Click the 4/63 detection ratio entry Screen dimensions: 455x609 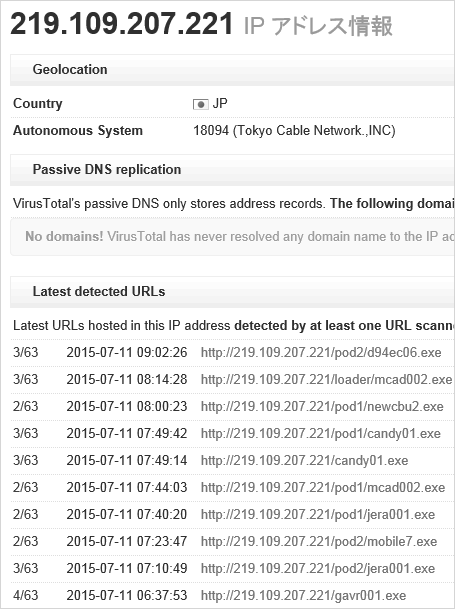tap(26, 595)
